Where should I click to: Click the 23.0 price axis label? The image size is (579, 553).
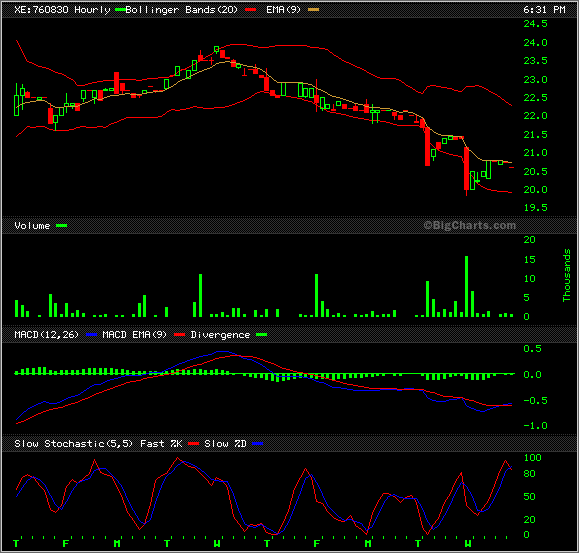(535, 80)
